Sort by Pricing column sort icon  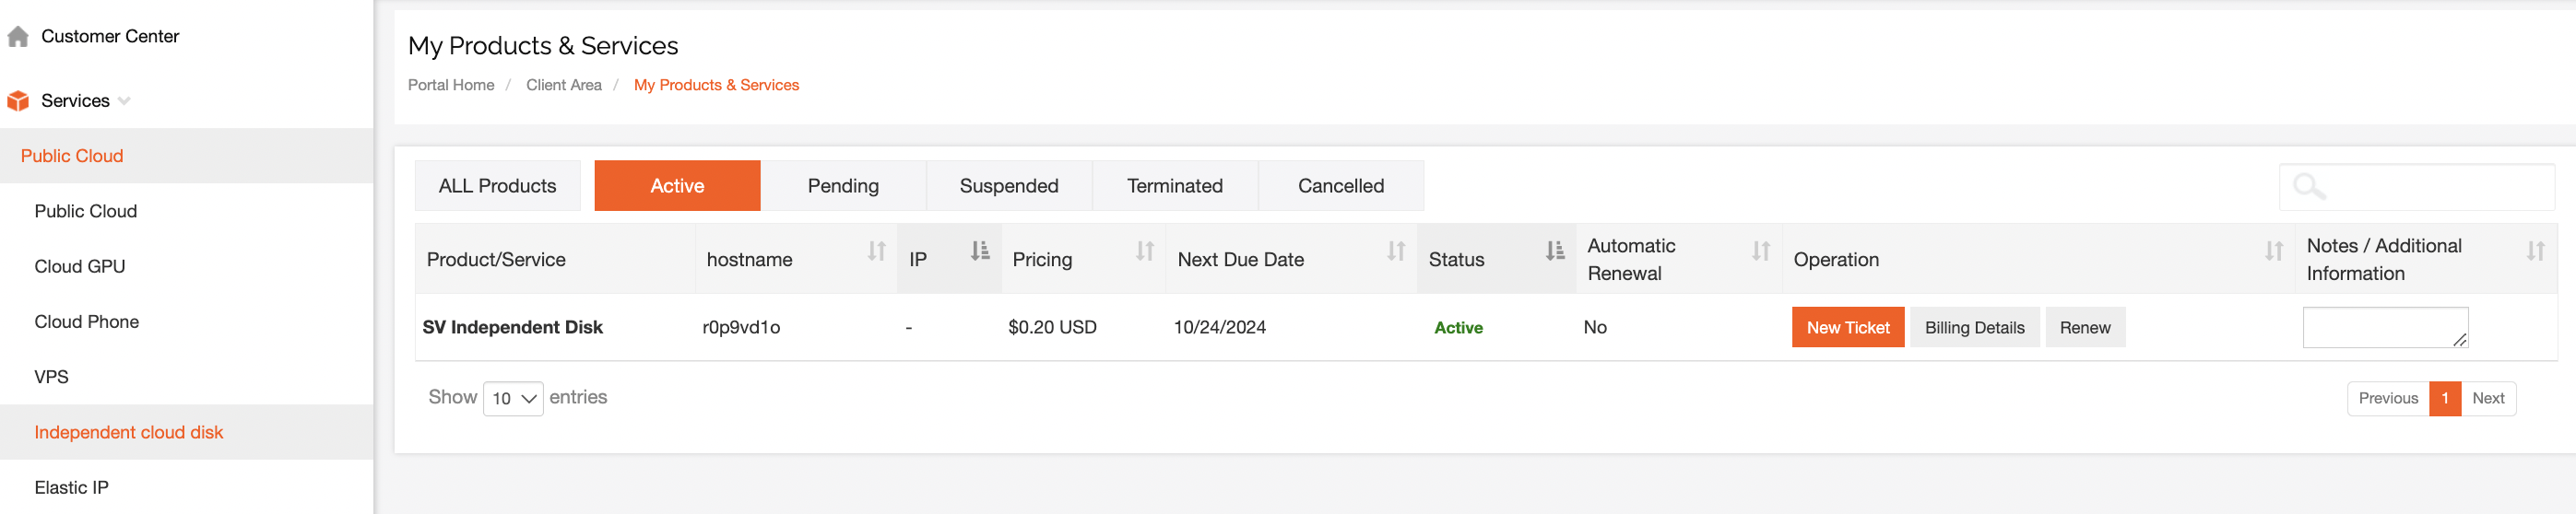(x=1145, y=251)
